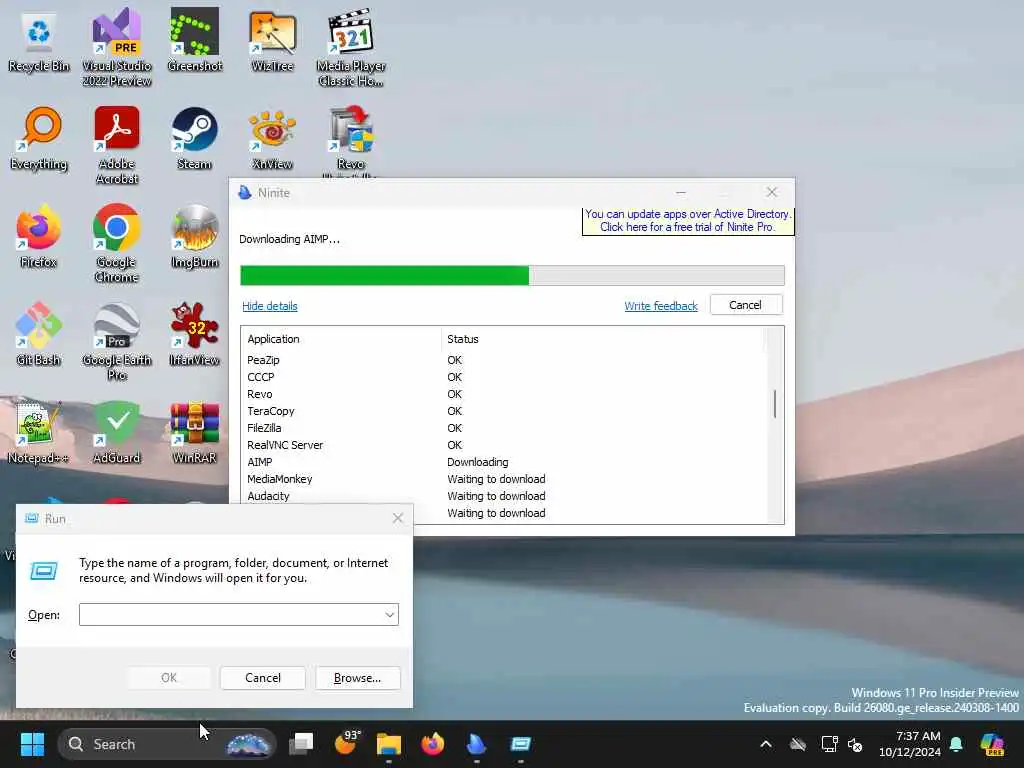Switch to Firefox in the taskbar

(x=432, y=744)
